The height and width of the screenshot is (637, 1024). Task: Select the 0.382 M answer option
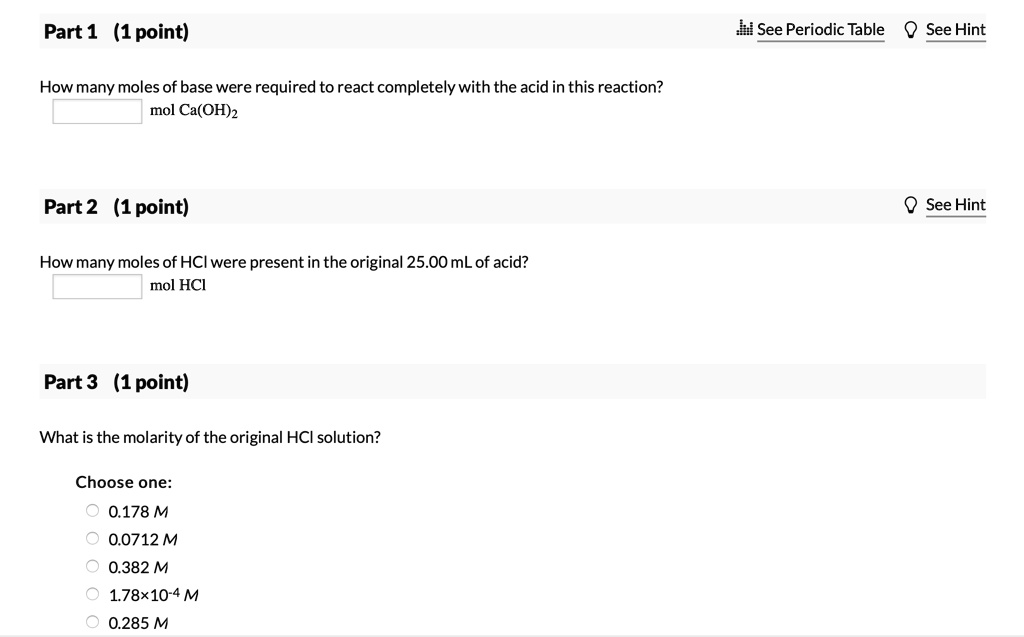coord(92,566)
